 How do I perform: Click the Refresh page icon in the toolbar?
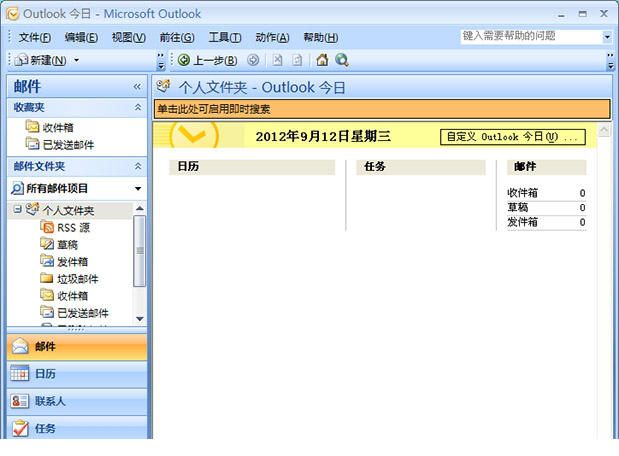[297, 60]
